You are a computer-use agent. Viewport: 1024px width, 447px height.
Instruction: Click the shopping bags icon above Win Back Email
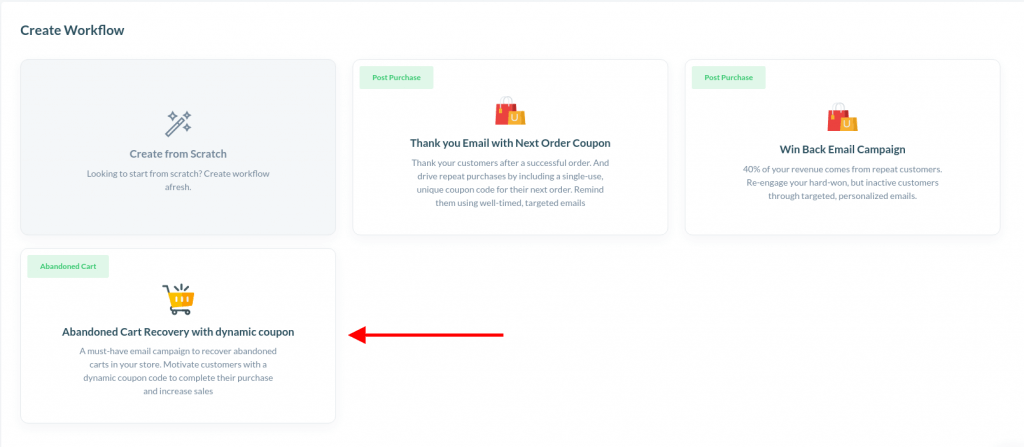click(x=842, y=117)
